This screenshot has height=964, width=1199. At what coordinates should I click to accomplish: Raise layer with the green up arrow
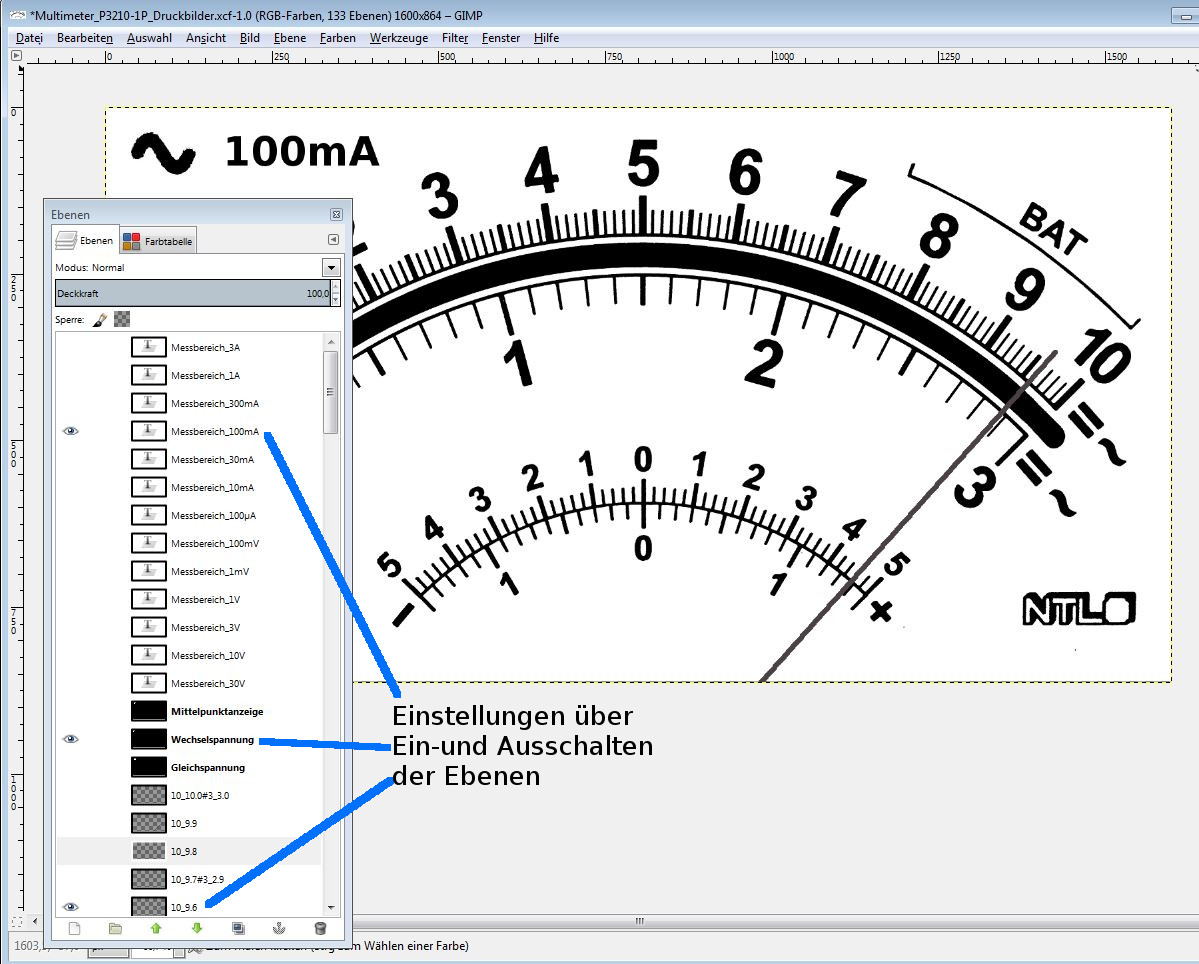[x=156, y=928]
